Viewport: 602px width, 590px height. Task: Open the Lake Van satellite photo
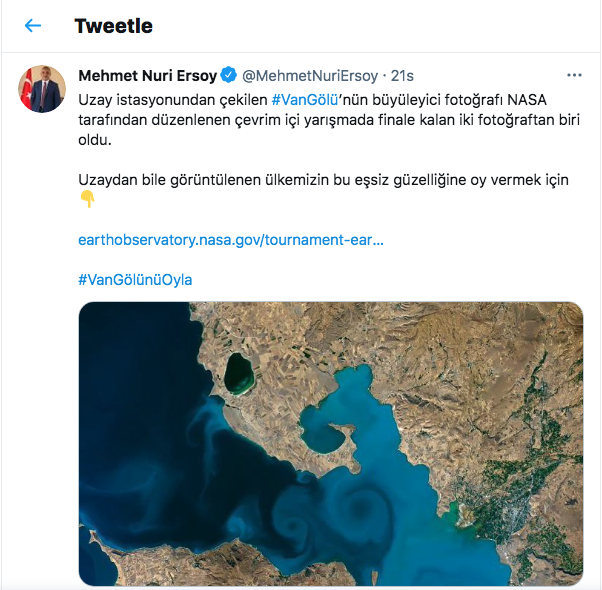click(x=330, y=443)
